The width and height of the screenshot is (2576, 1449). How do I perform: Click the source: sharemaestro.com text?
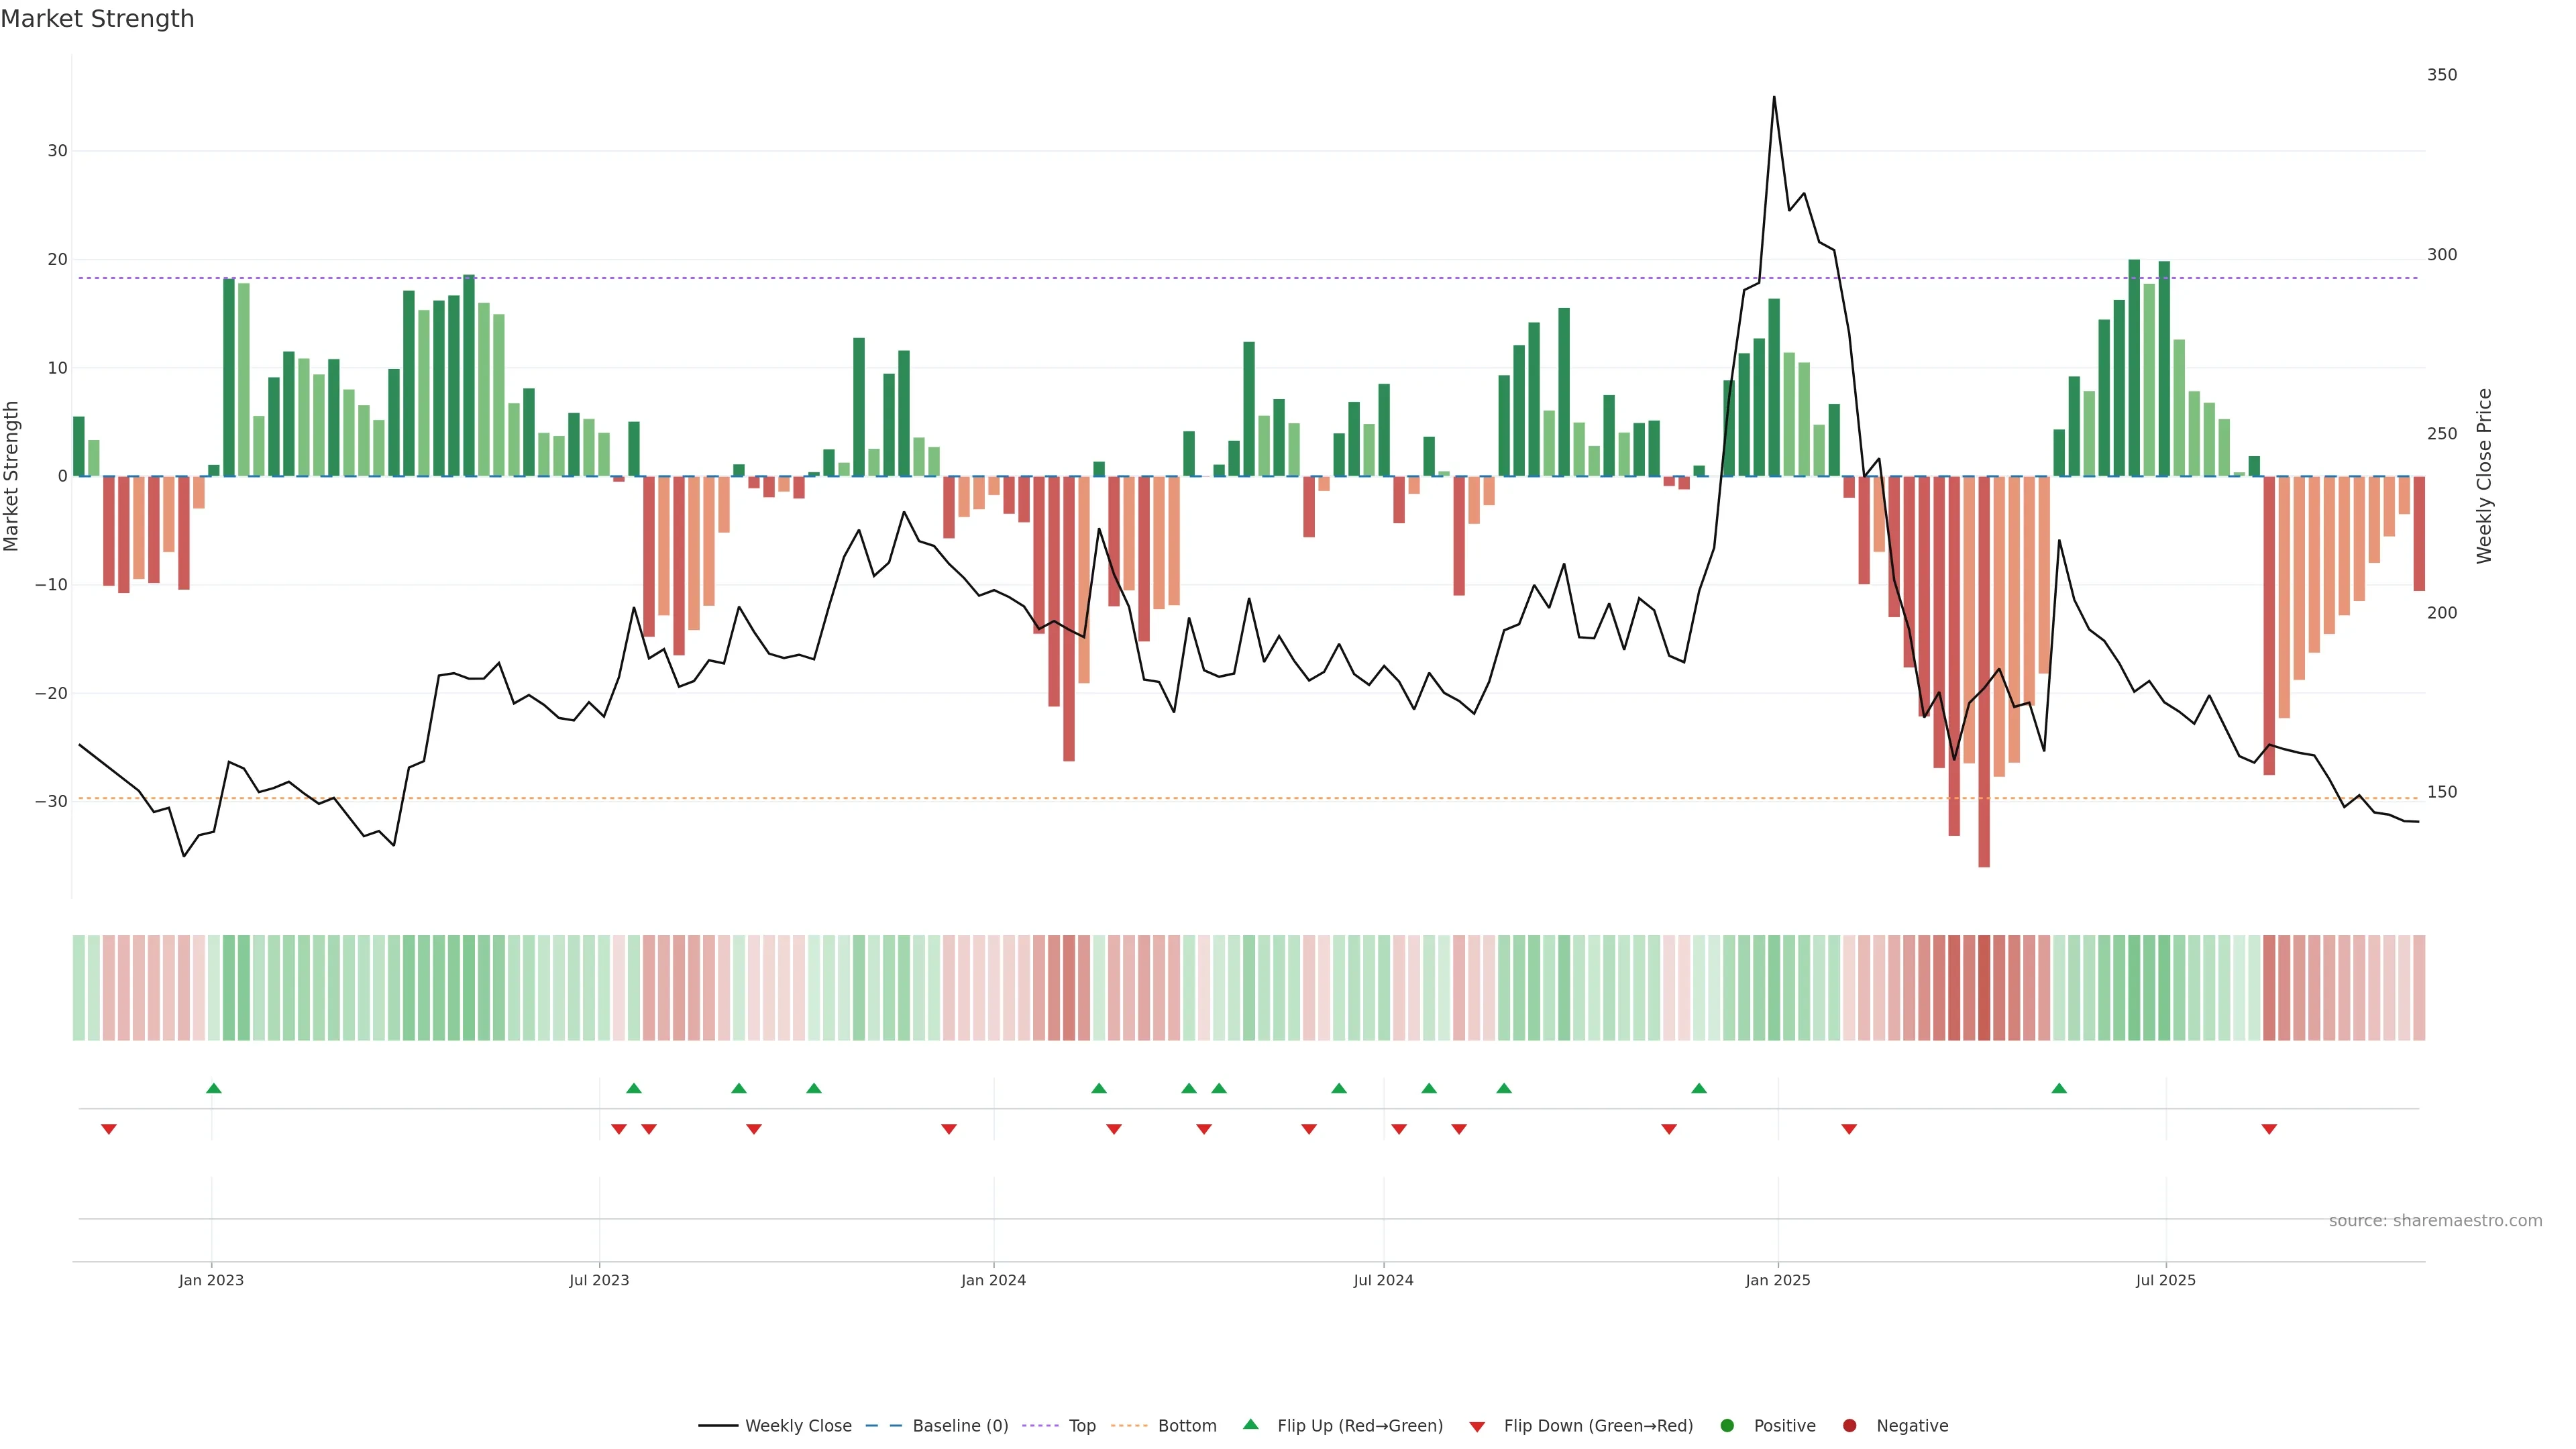tap(2435, 1221)
